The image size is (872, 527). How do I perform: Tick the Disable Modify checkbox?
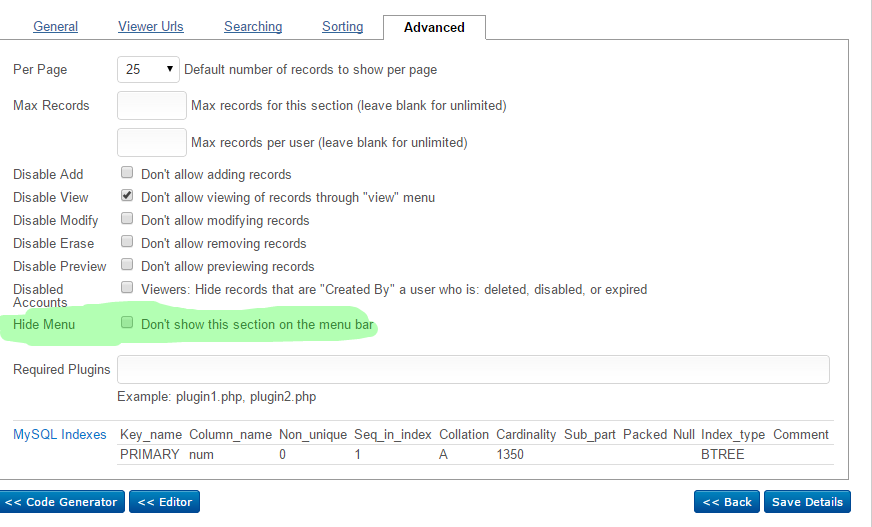(127, 218)
